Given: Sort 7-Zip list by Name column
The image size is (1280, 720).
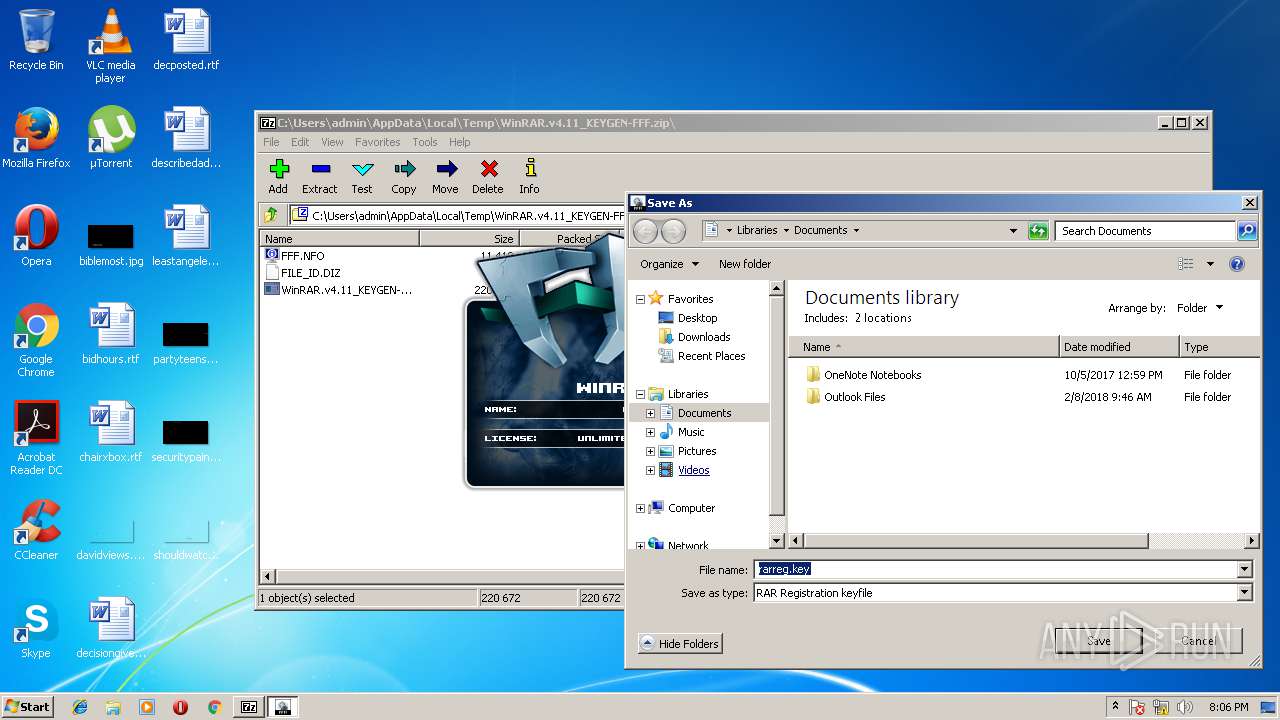Looking at the screenshot, I should coord(339,239).
